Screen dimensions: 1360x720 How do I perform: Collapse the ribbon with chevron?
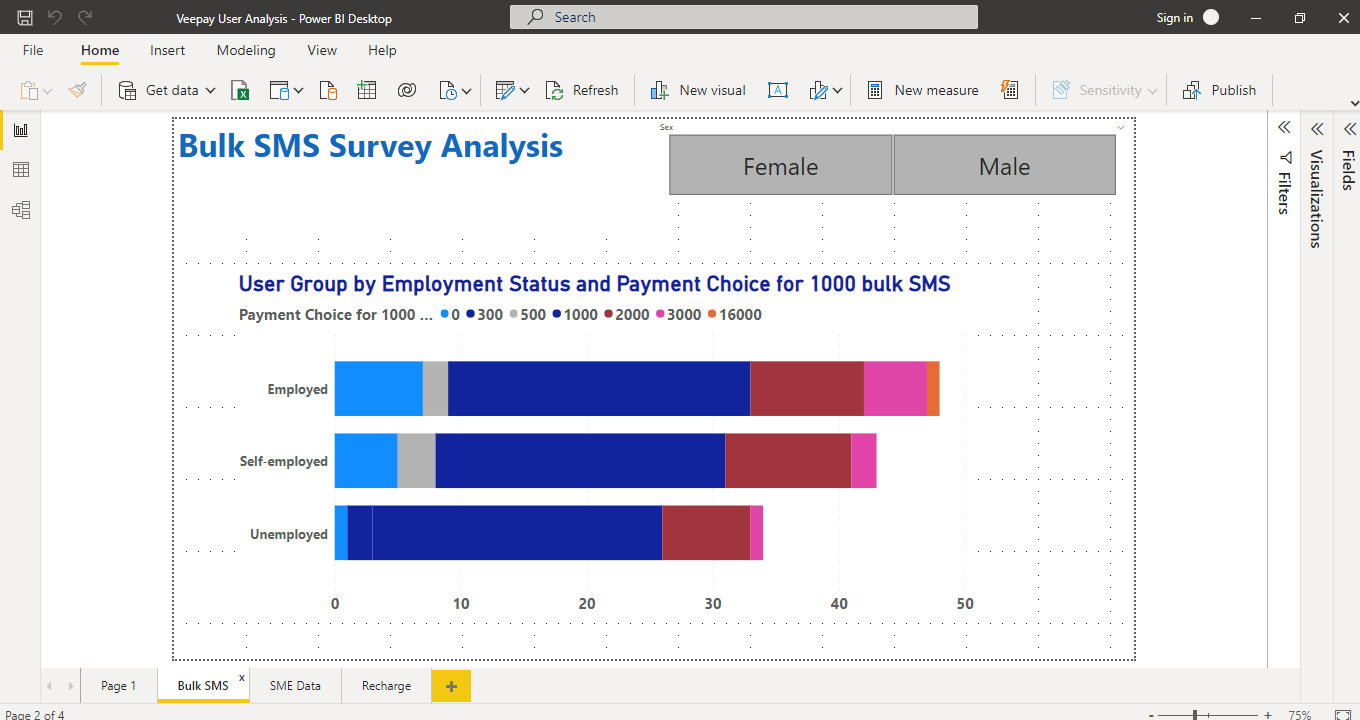[1354, 103]
